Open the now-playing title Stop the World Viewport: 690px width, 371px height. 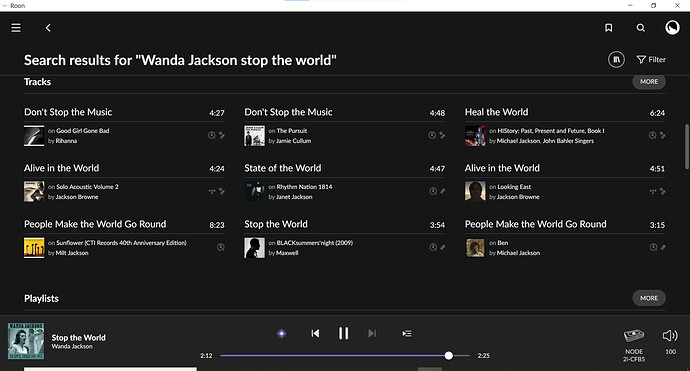pyautogui.click(x=78, y=338)
